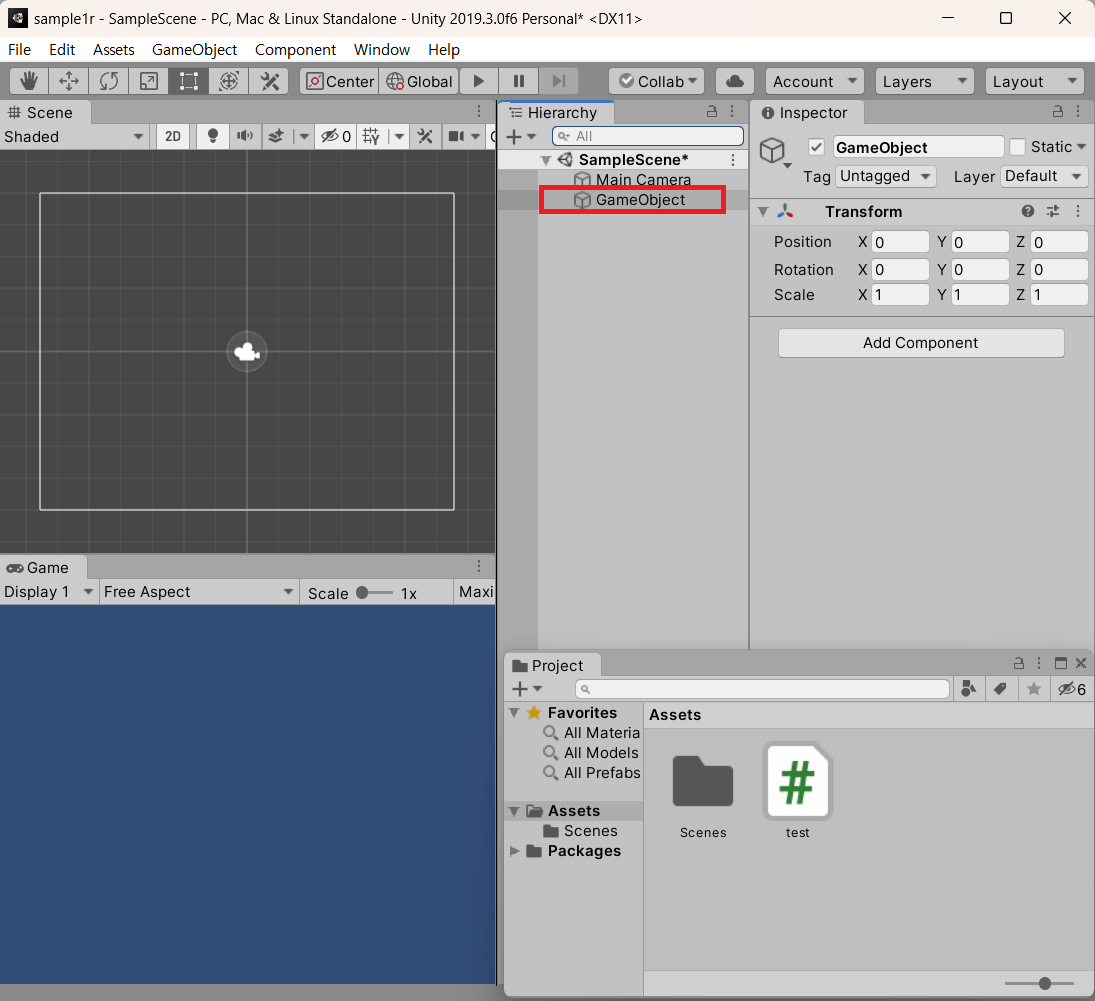The width and height of the screenshot is (1095, 1001).
Task: Collapse the Transform component foldout
Action: [763, 211]
